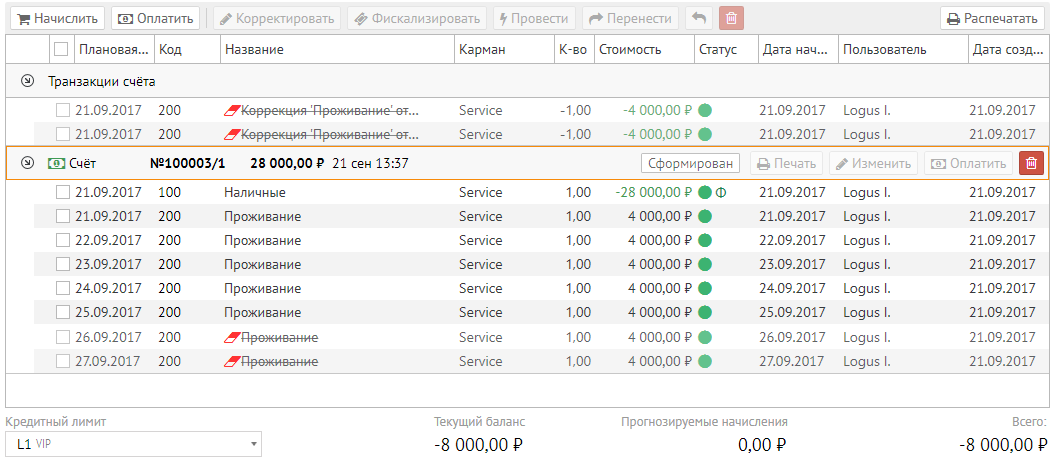Image resolution: width=1054 pixels, height=467 pixels.
Task: Toggle the select-all checkbox in table header
Action: (x=62, y=49)
